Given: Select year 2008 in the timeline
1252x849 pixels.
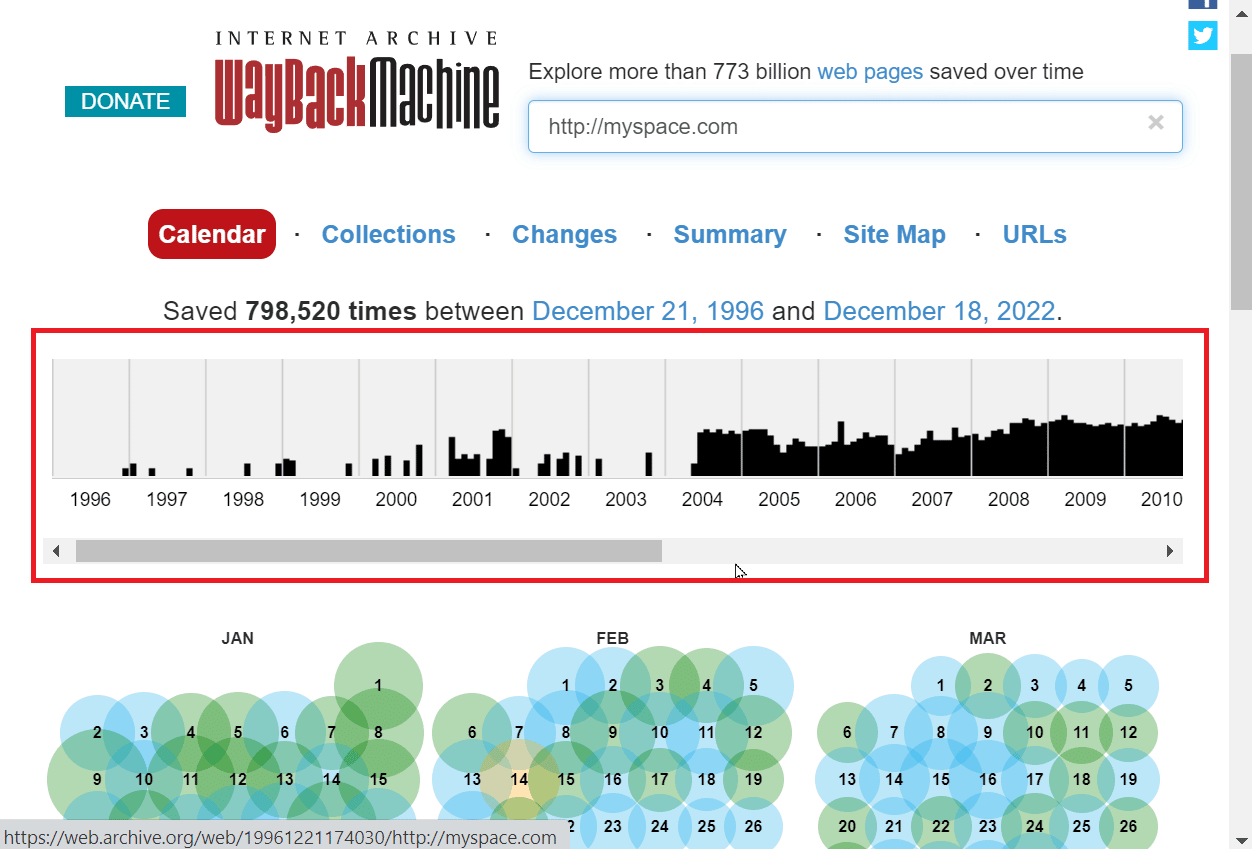Looking at the screenshot, I should click(x=1008, y=499).
